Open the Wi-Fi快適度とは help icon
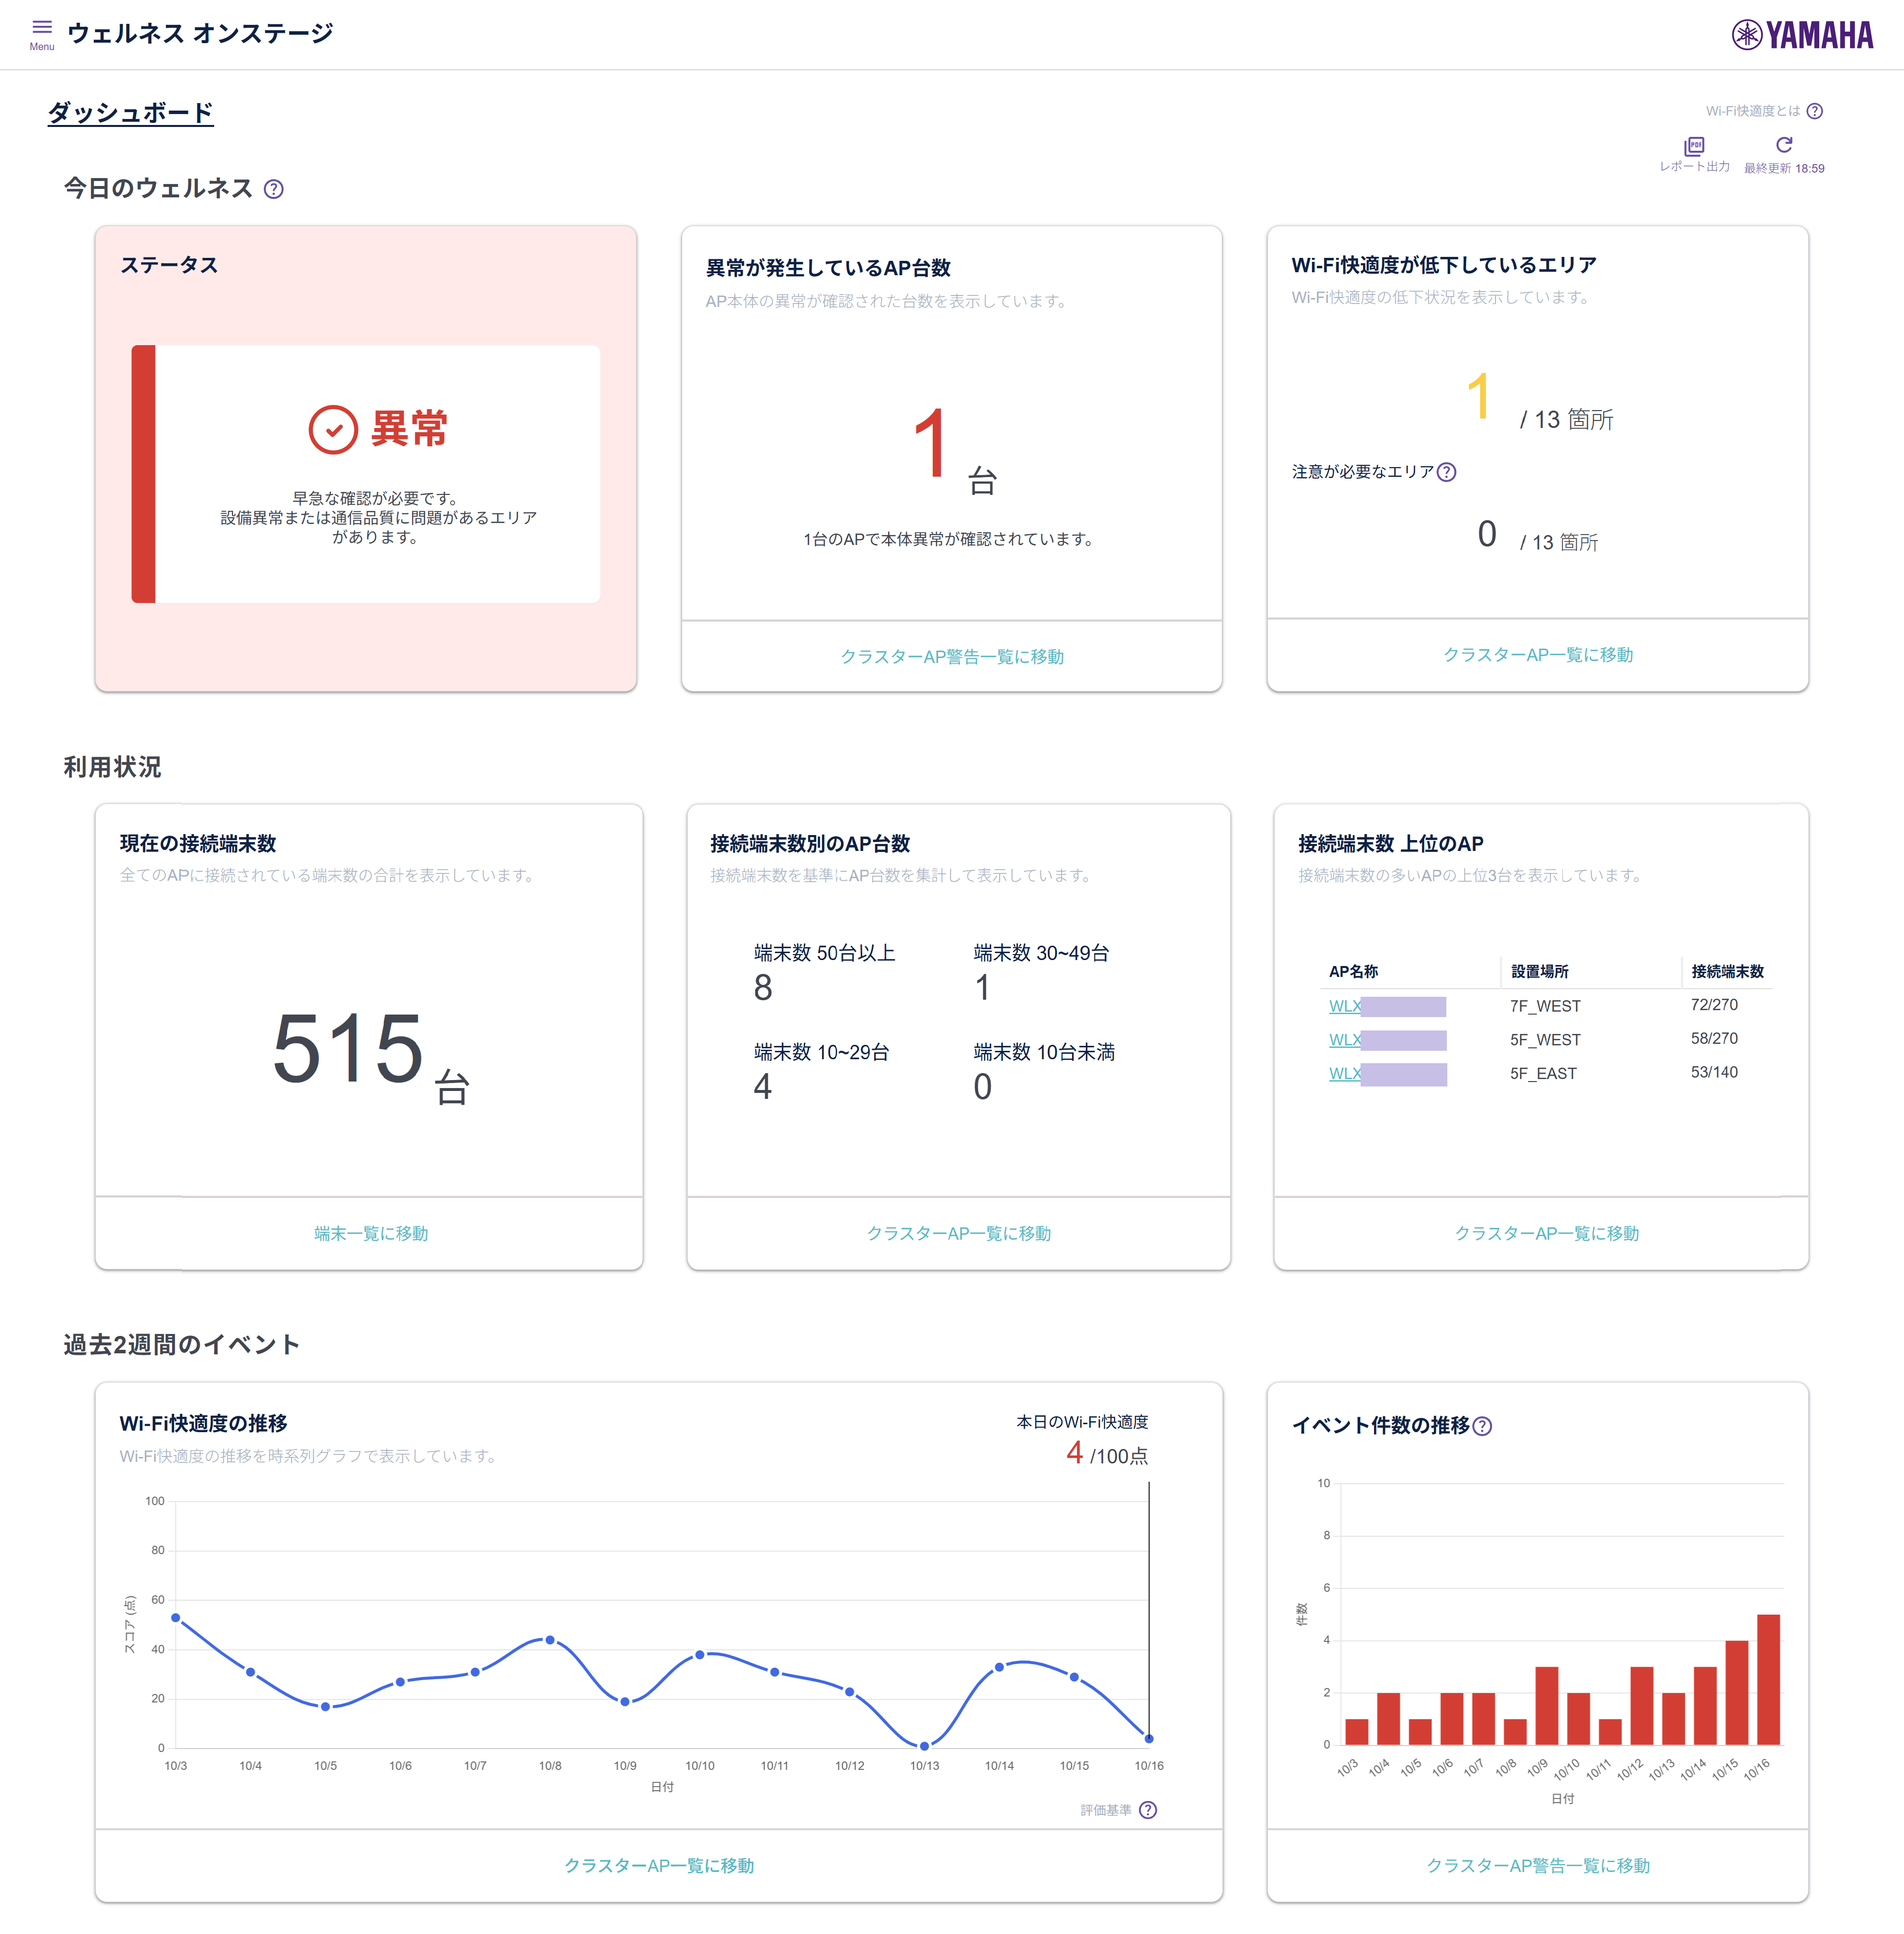 click(x=1815, y=111)
